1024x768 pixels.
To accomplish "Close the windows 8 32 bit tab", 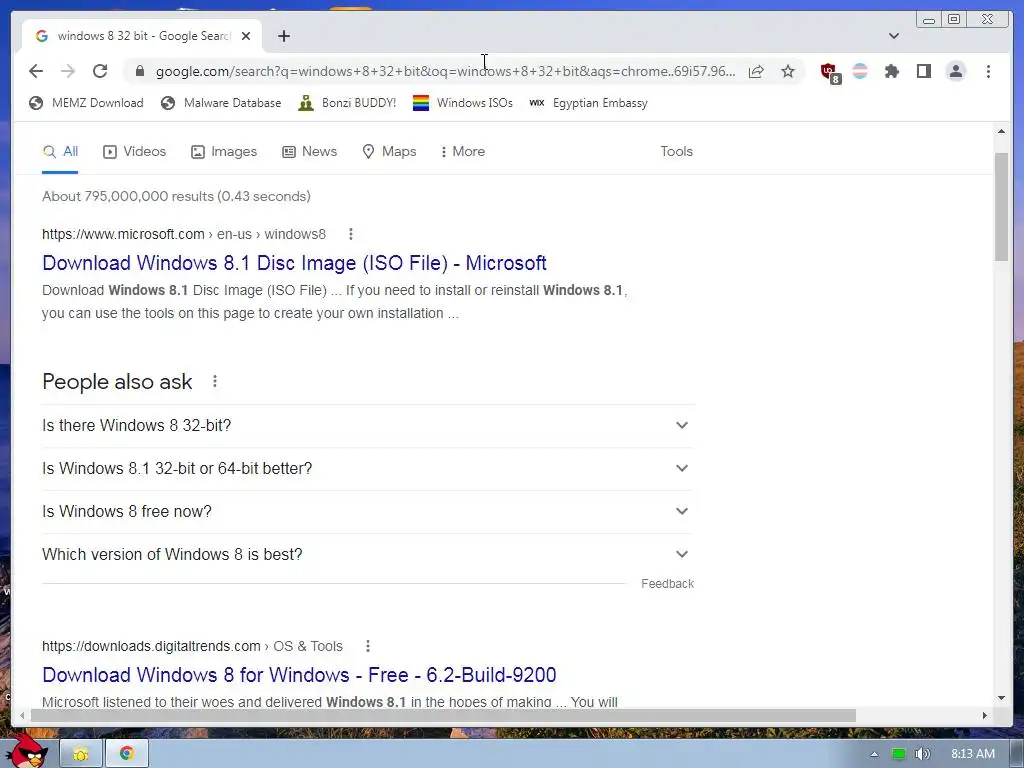I will [246, 36].
